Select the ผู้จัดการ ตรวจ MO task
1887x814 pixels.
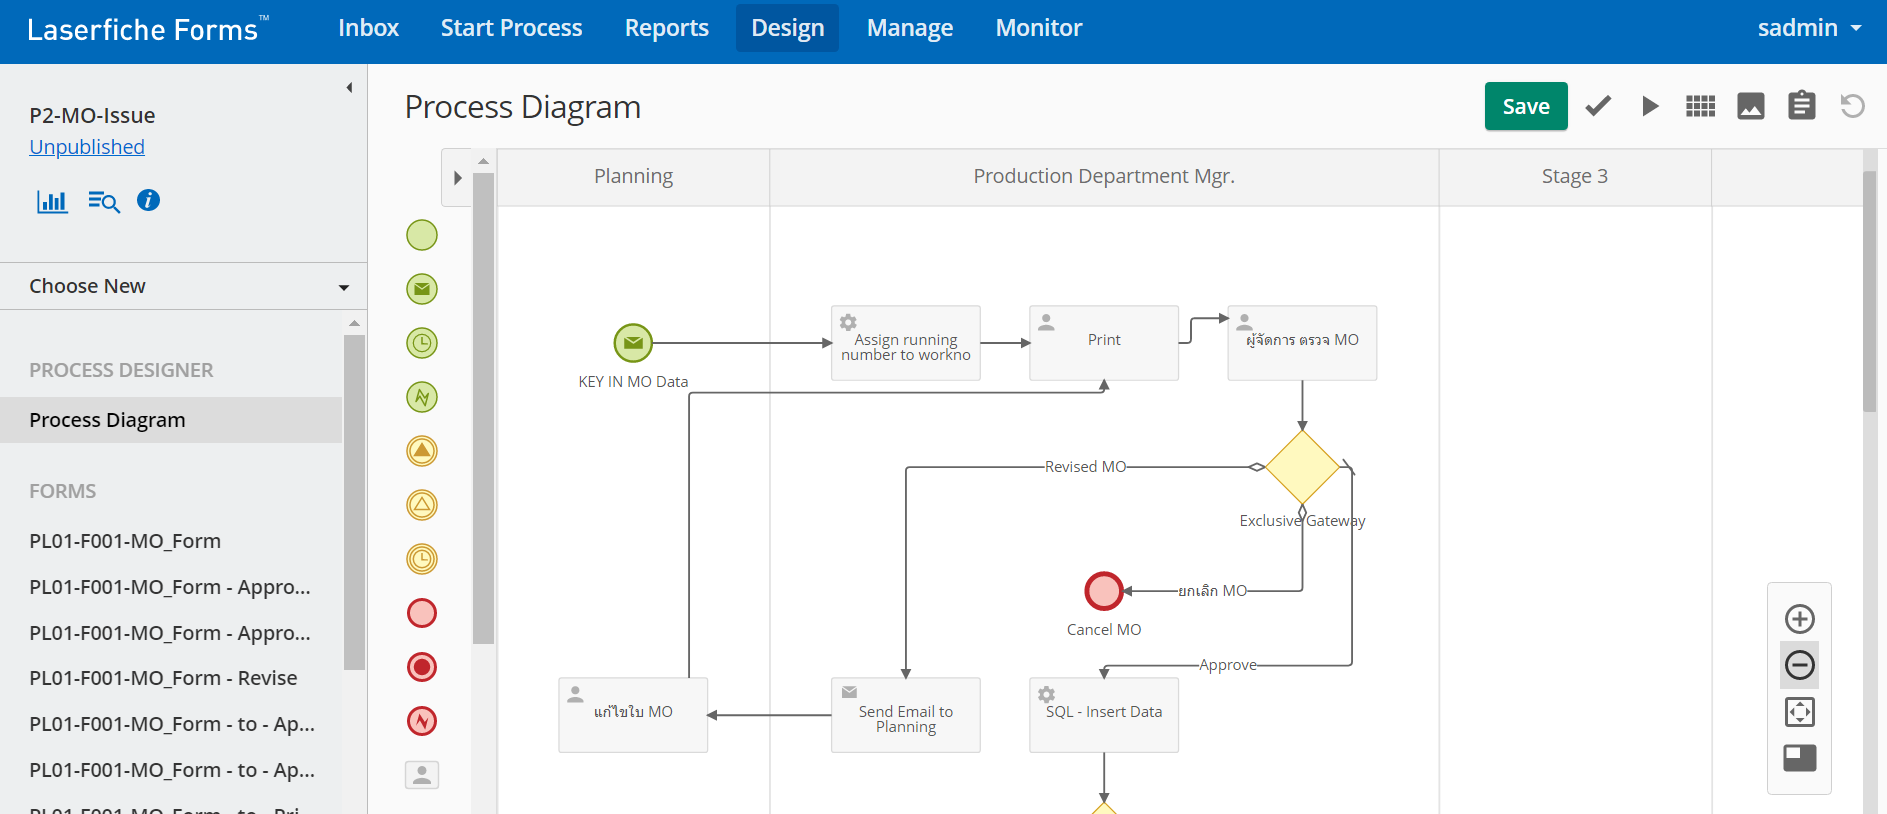[x=1302, y=343]
